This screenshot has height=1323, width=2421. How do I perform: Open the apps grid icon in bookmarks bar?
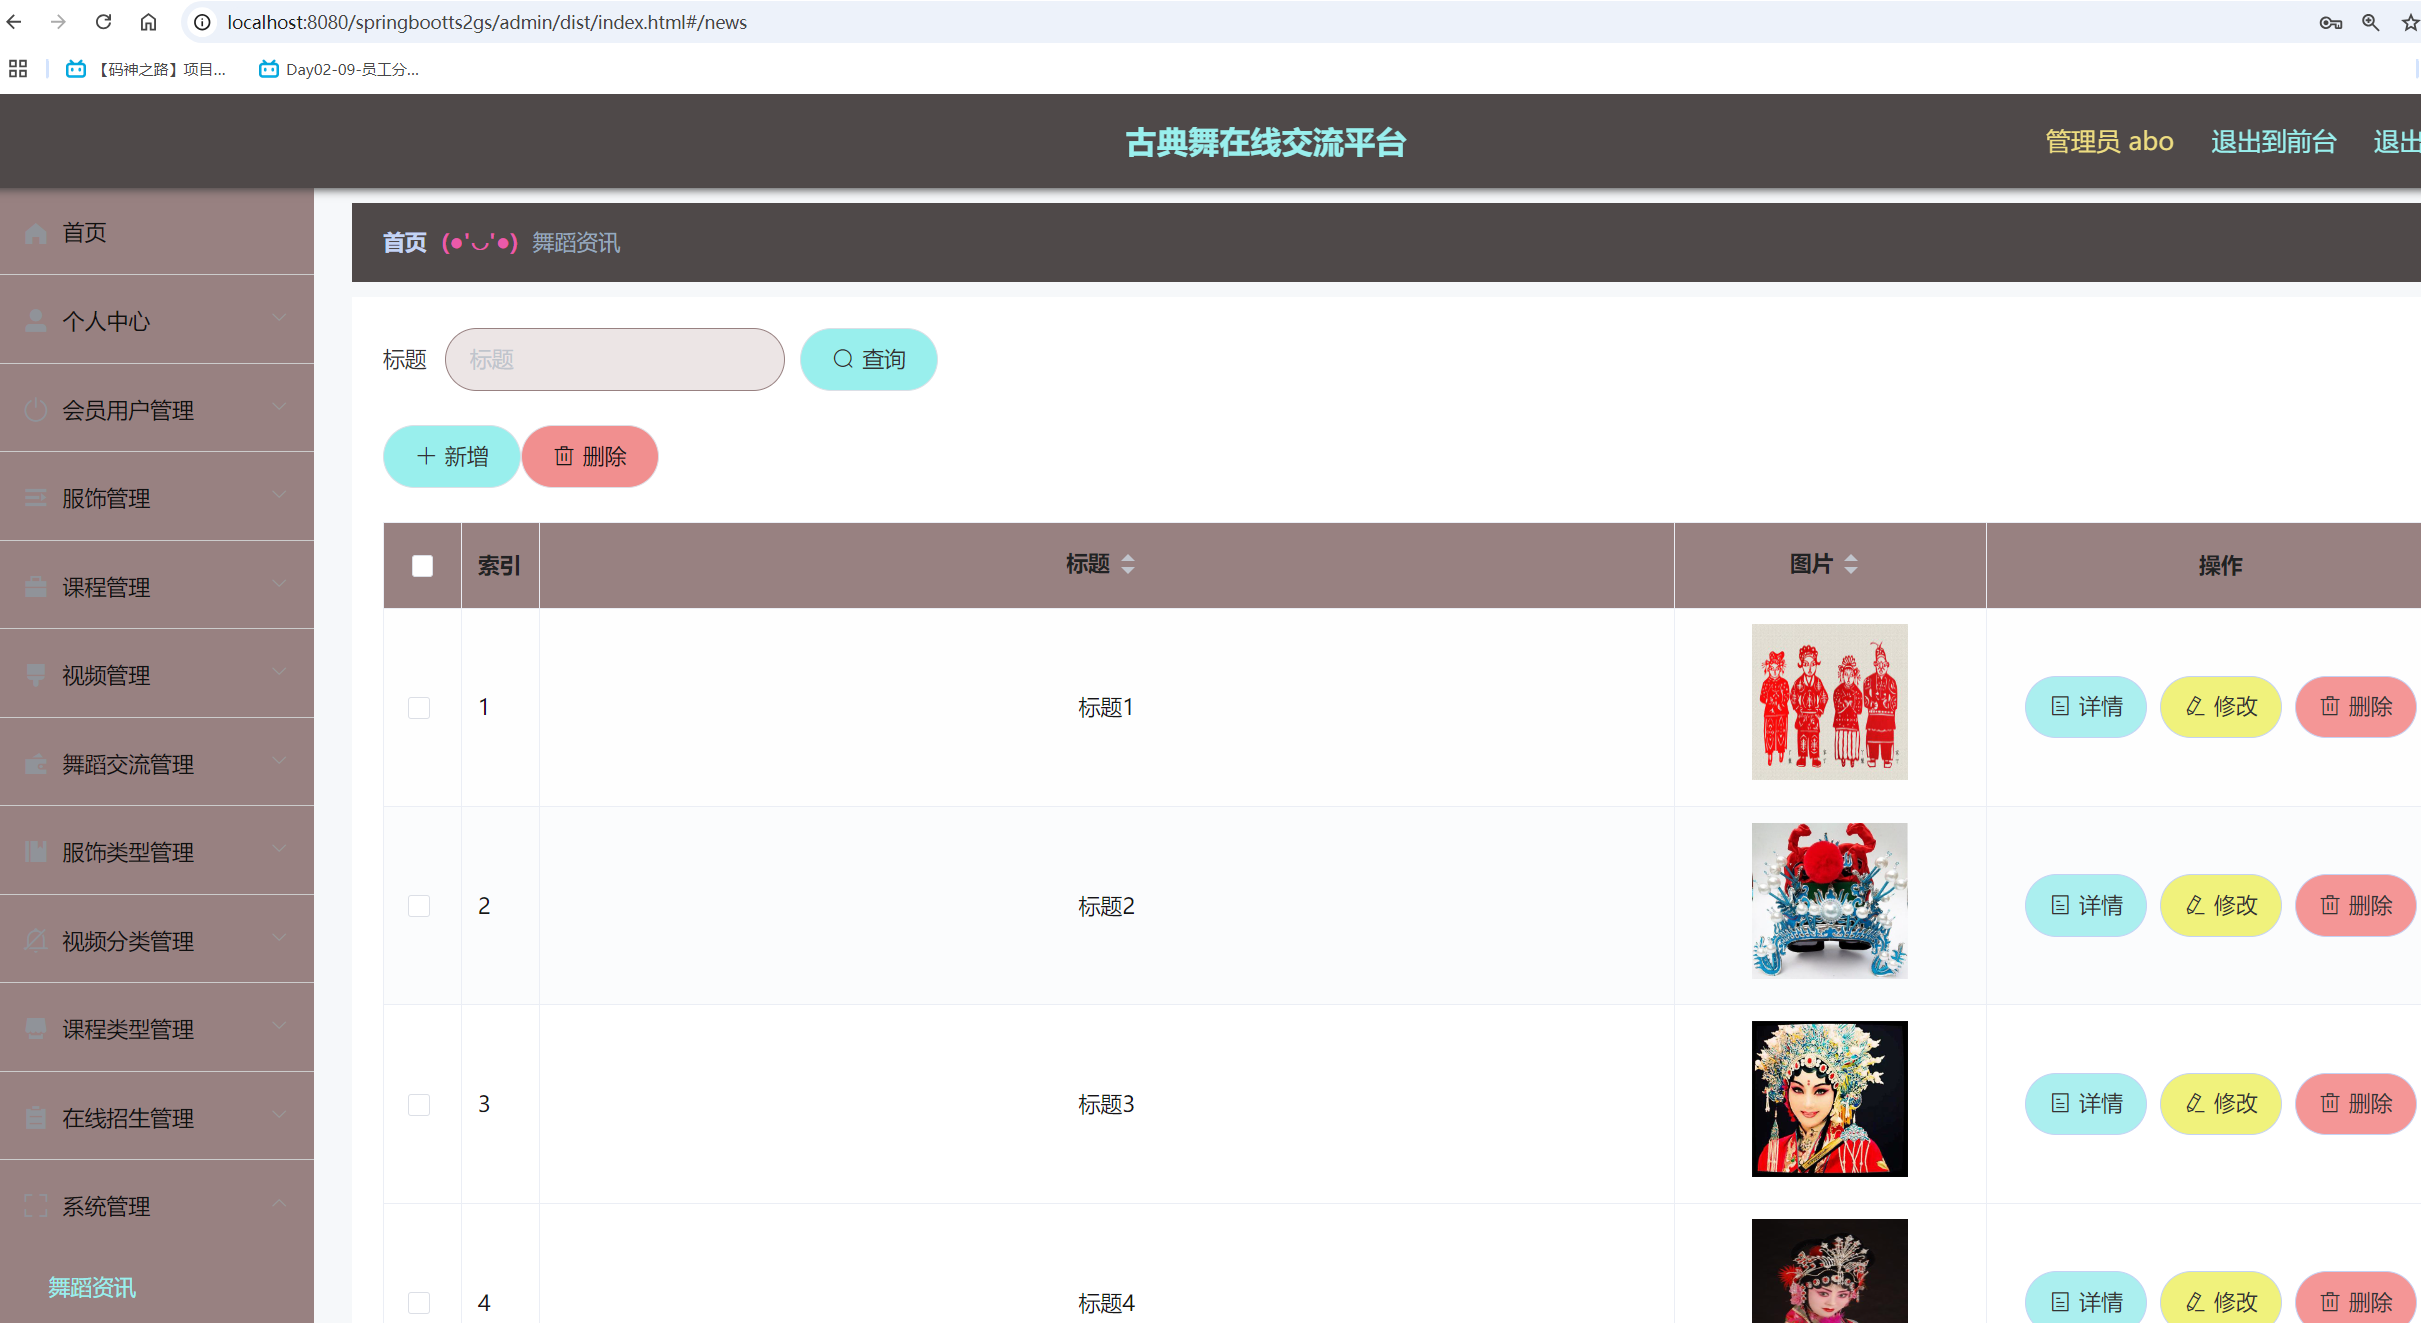(18, 69)
